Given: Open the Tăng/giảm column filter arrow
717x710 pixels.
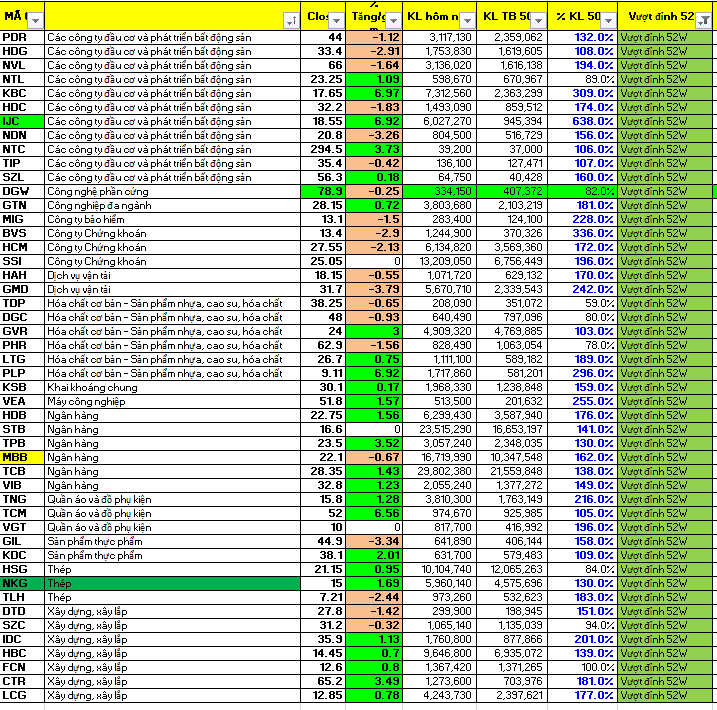Looking at the screenshot, I should (395, 20).
